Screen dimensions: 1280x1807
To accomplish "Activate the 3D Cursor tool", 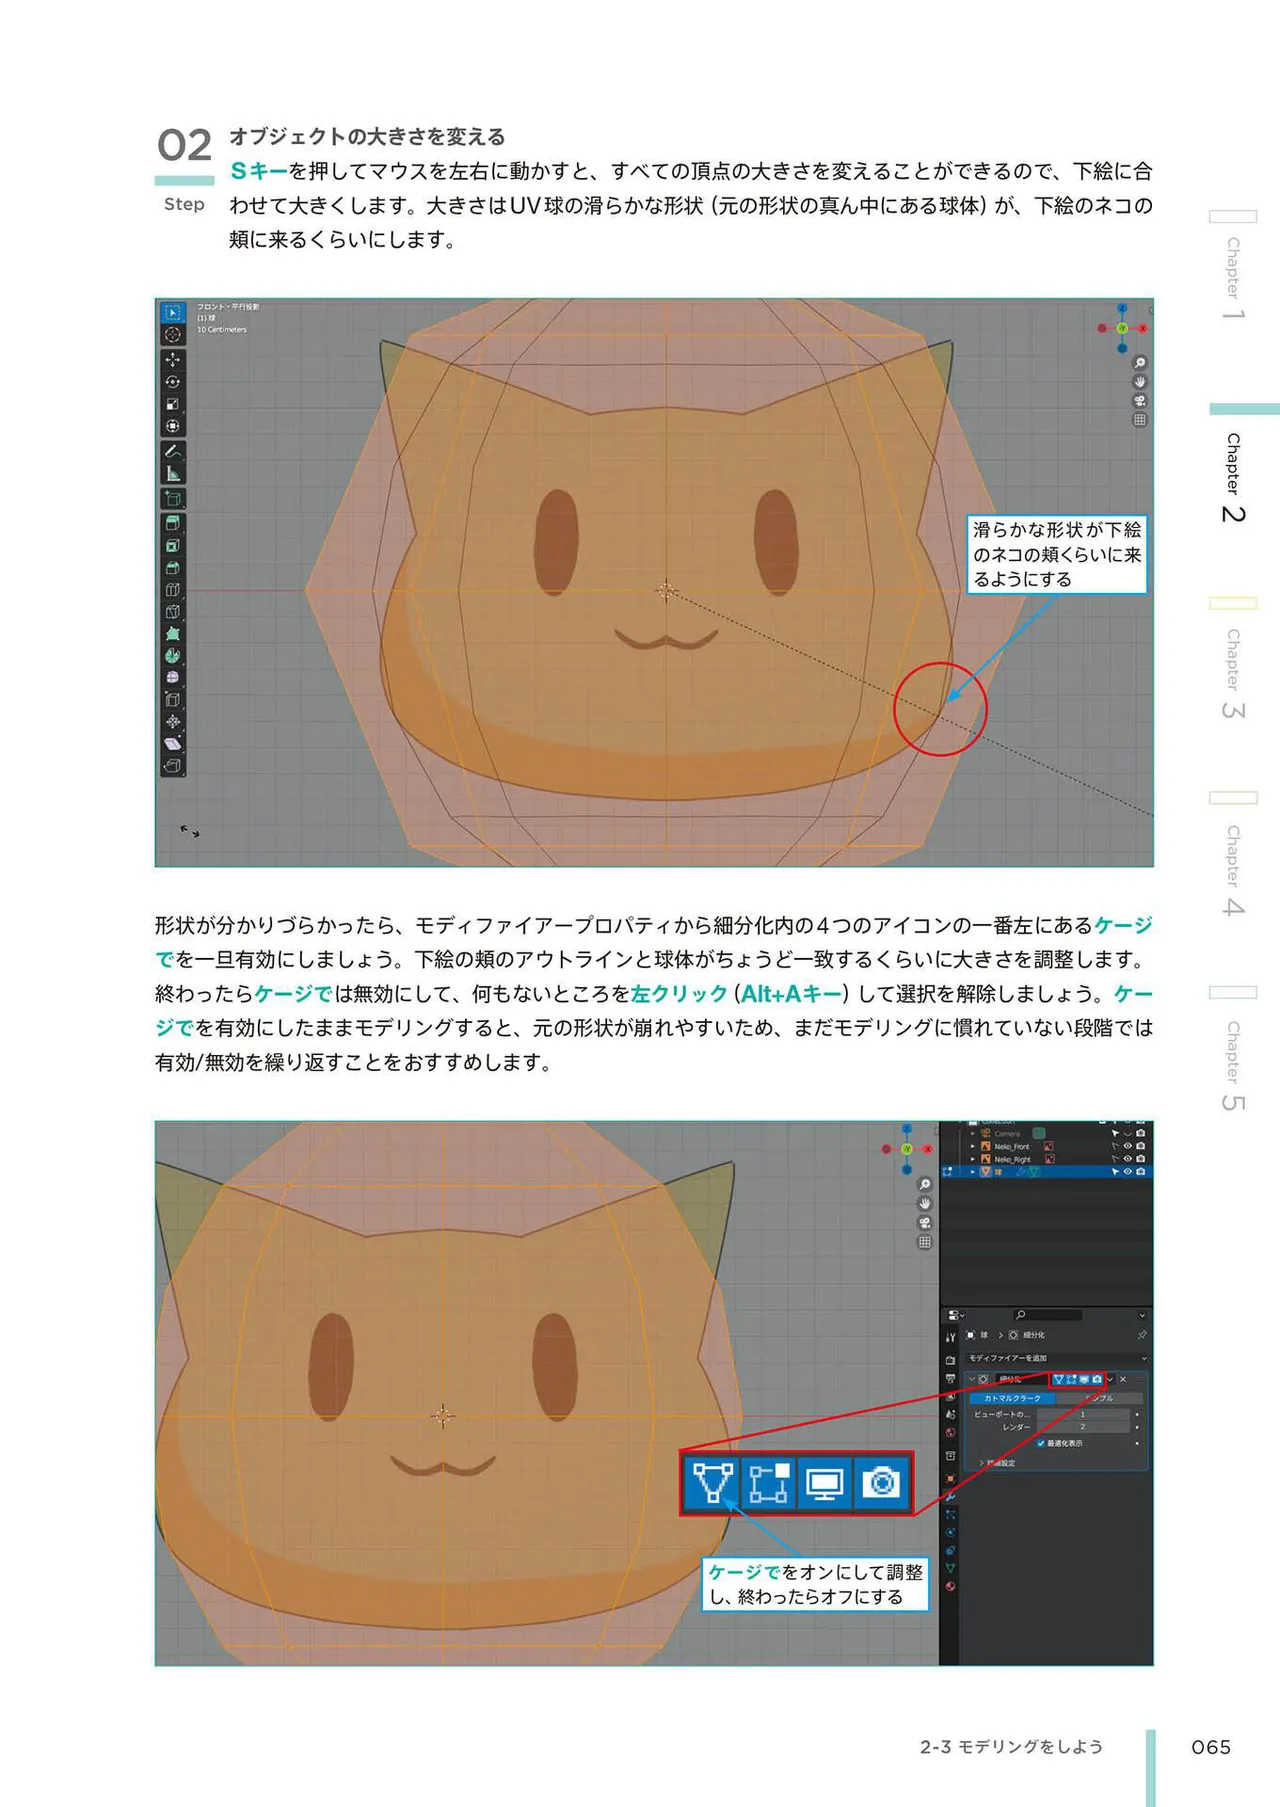I will 172,335.
